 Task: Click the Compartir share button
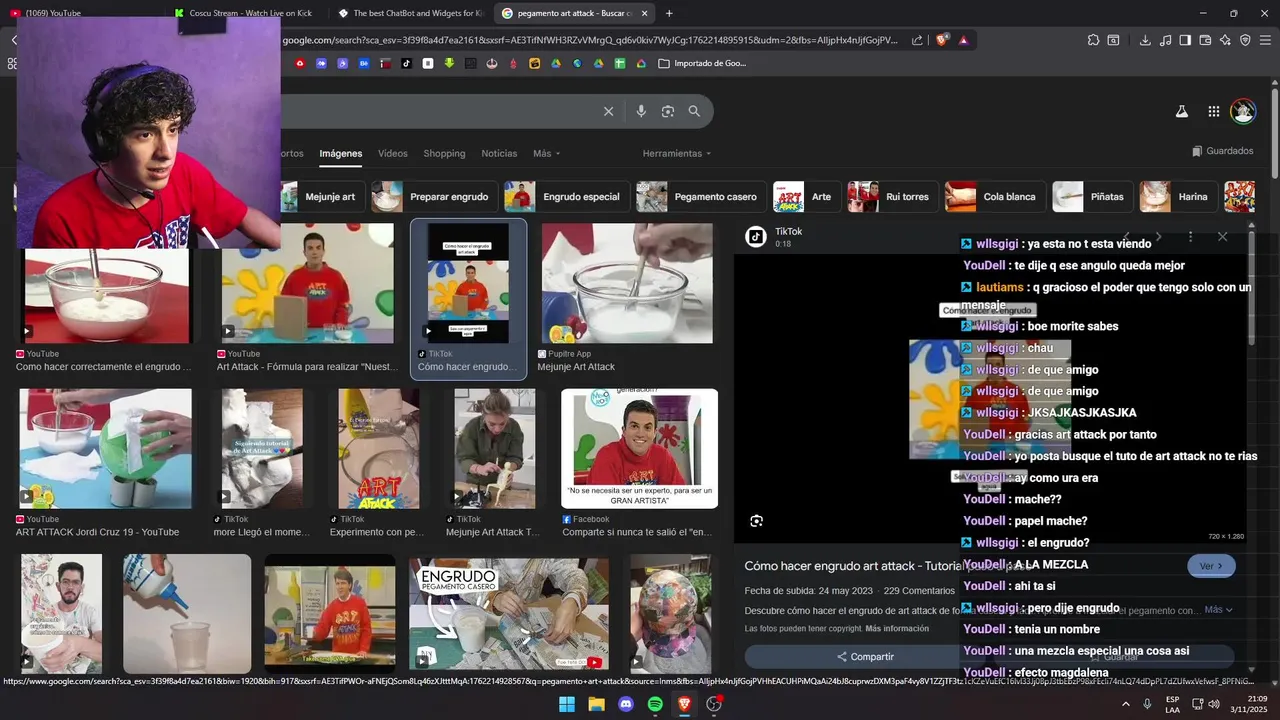[866, 657]
